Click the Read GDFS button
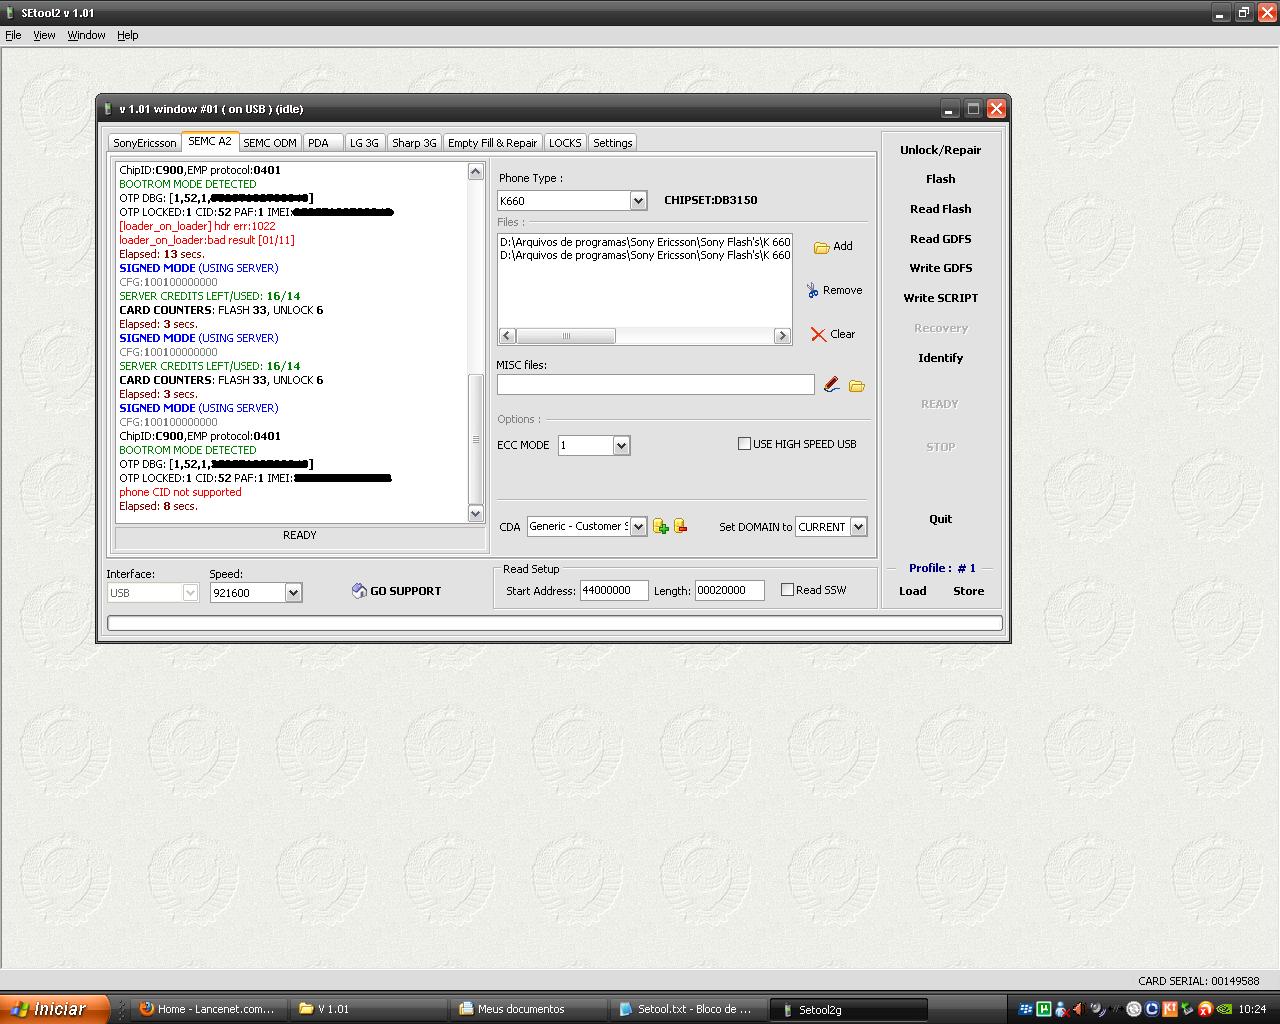 tap(940, 239)
